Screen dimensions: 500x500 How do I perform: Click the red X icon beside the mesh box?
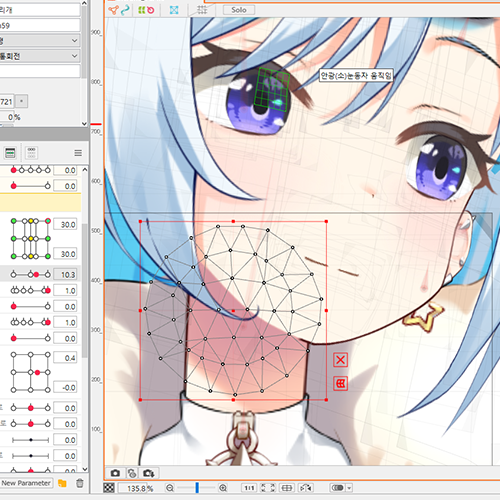click(340, 360)
